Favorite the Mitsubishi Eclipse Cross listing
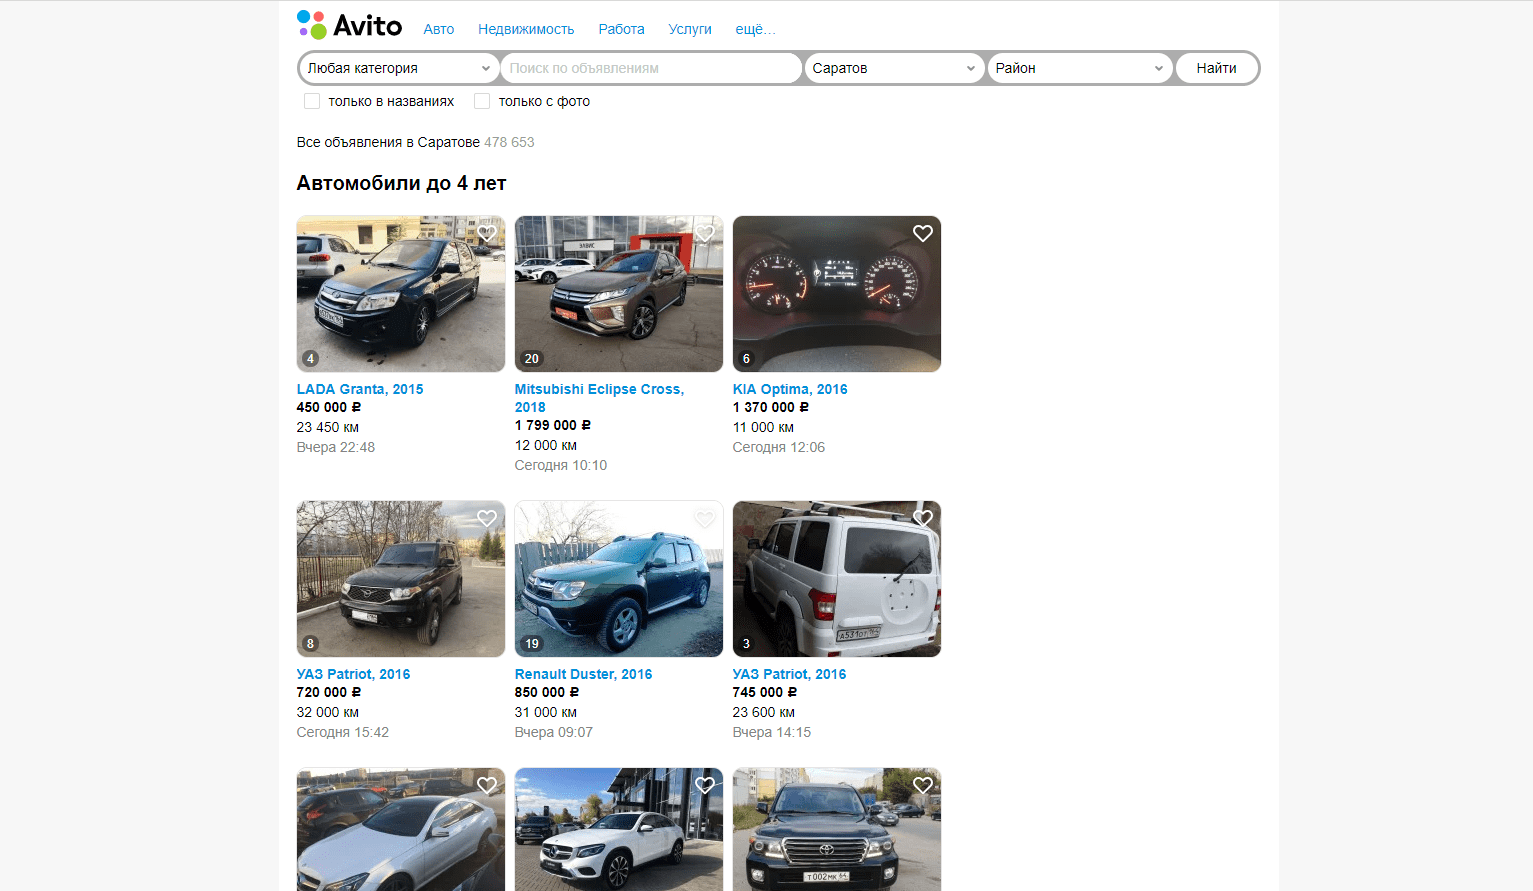The height and width of the screenshot is (891, 1533). coord(705,233)
